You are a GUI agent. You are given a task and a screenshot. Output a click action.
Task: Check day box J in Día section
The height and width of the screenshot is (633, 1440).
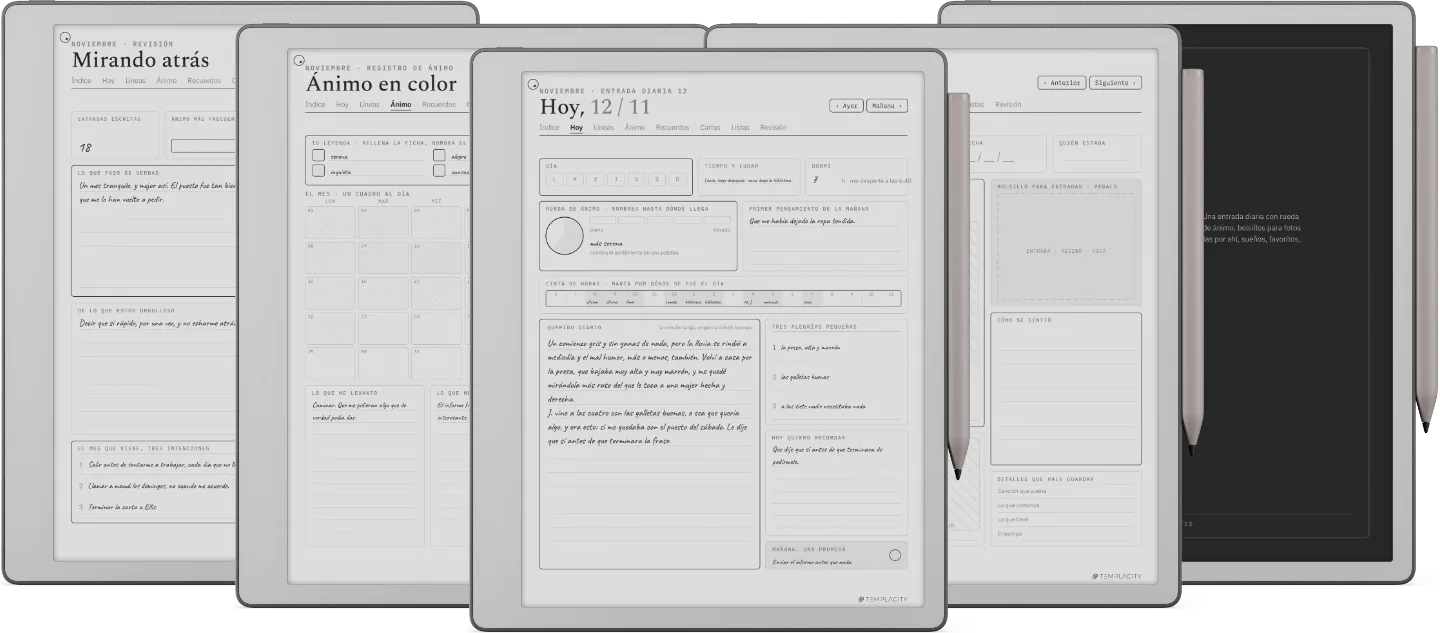click(615, 180)
